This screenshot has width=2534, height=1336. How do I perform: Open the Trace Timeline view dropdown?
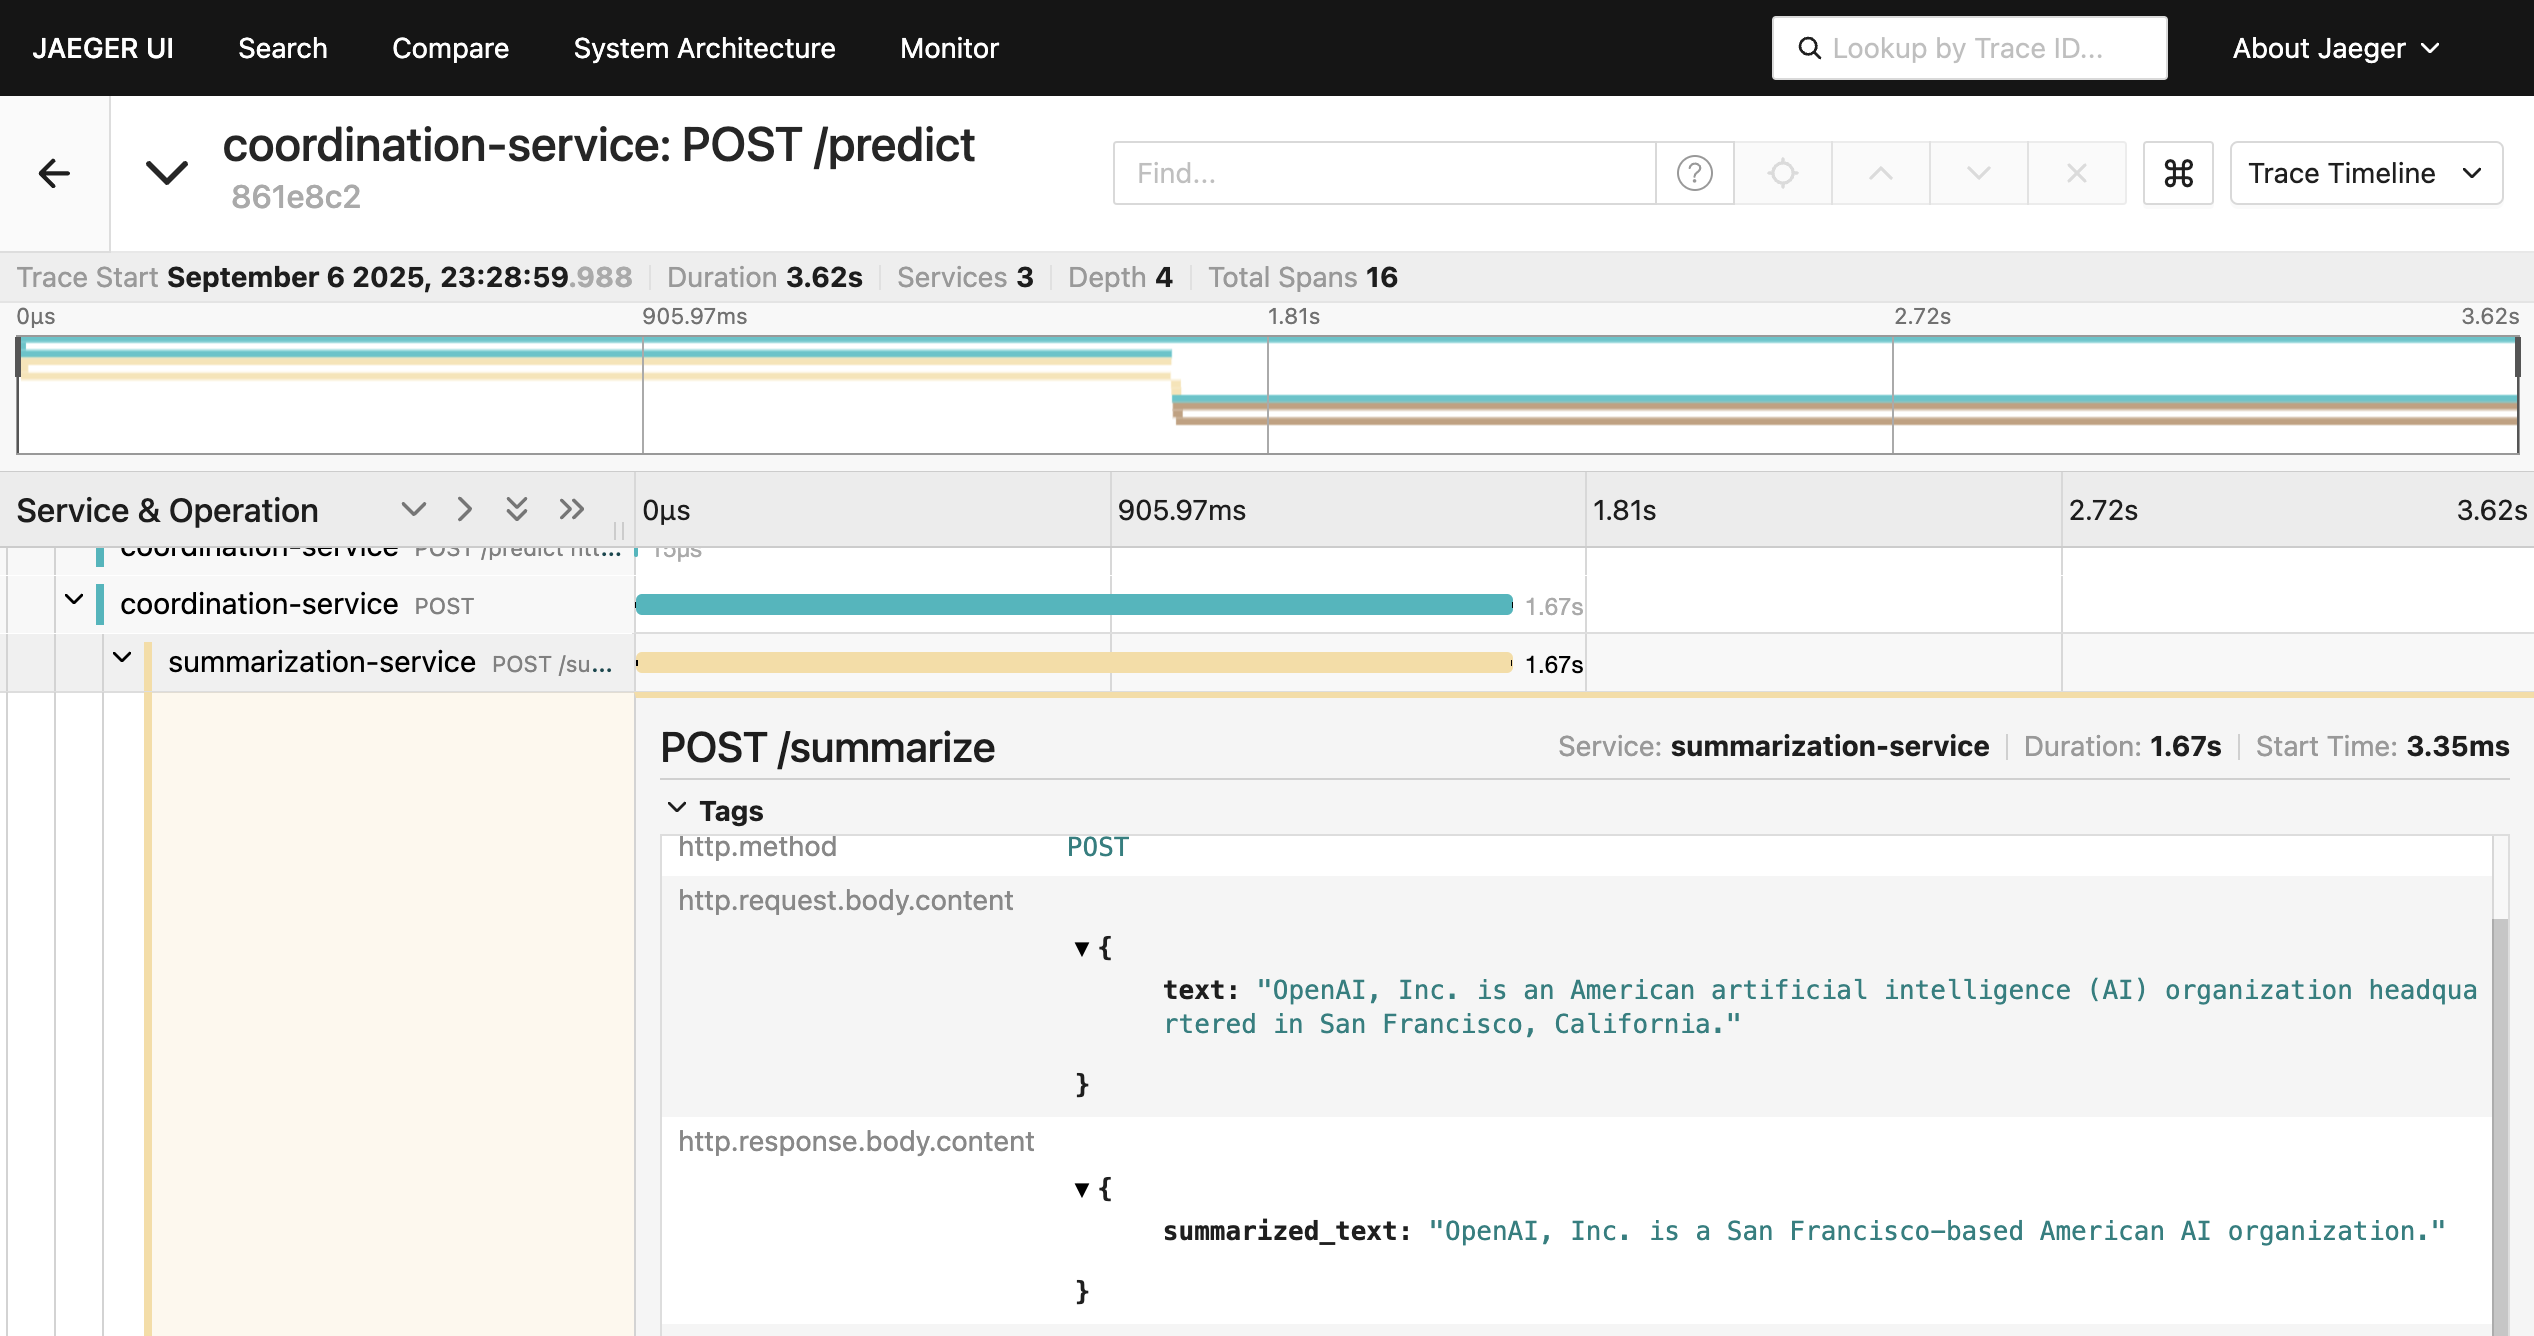(x=2365, y=173)
